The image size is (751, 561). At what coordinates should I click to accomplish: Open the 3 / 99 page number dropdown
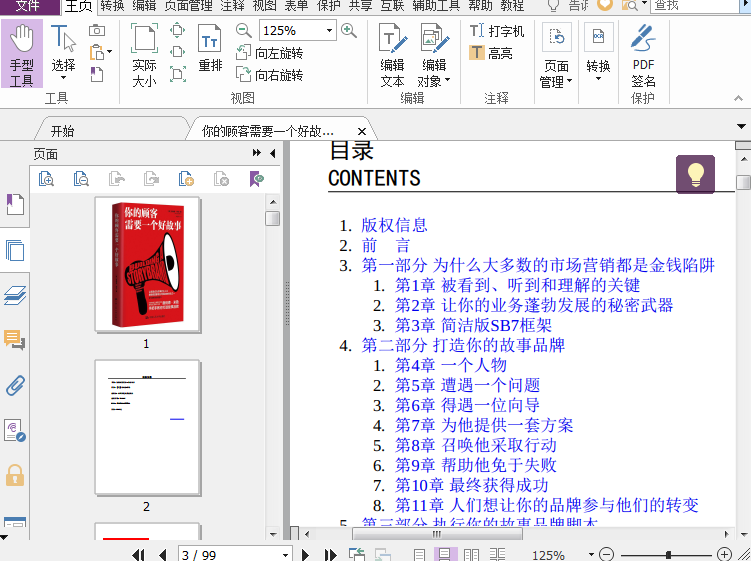[x=285, y=555]
